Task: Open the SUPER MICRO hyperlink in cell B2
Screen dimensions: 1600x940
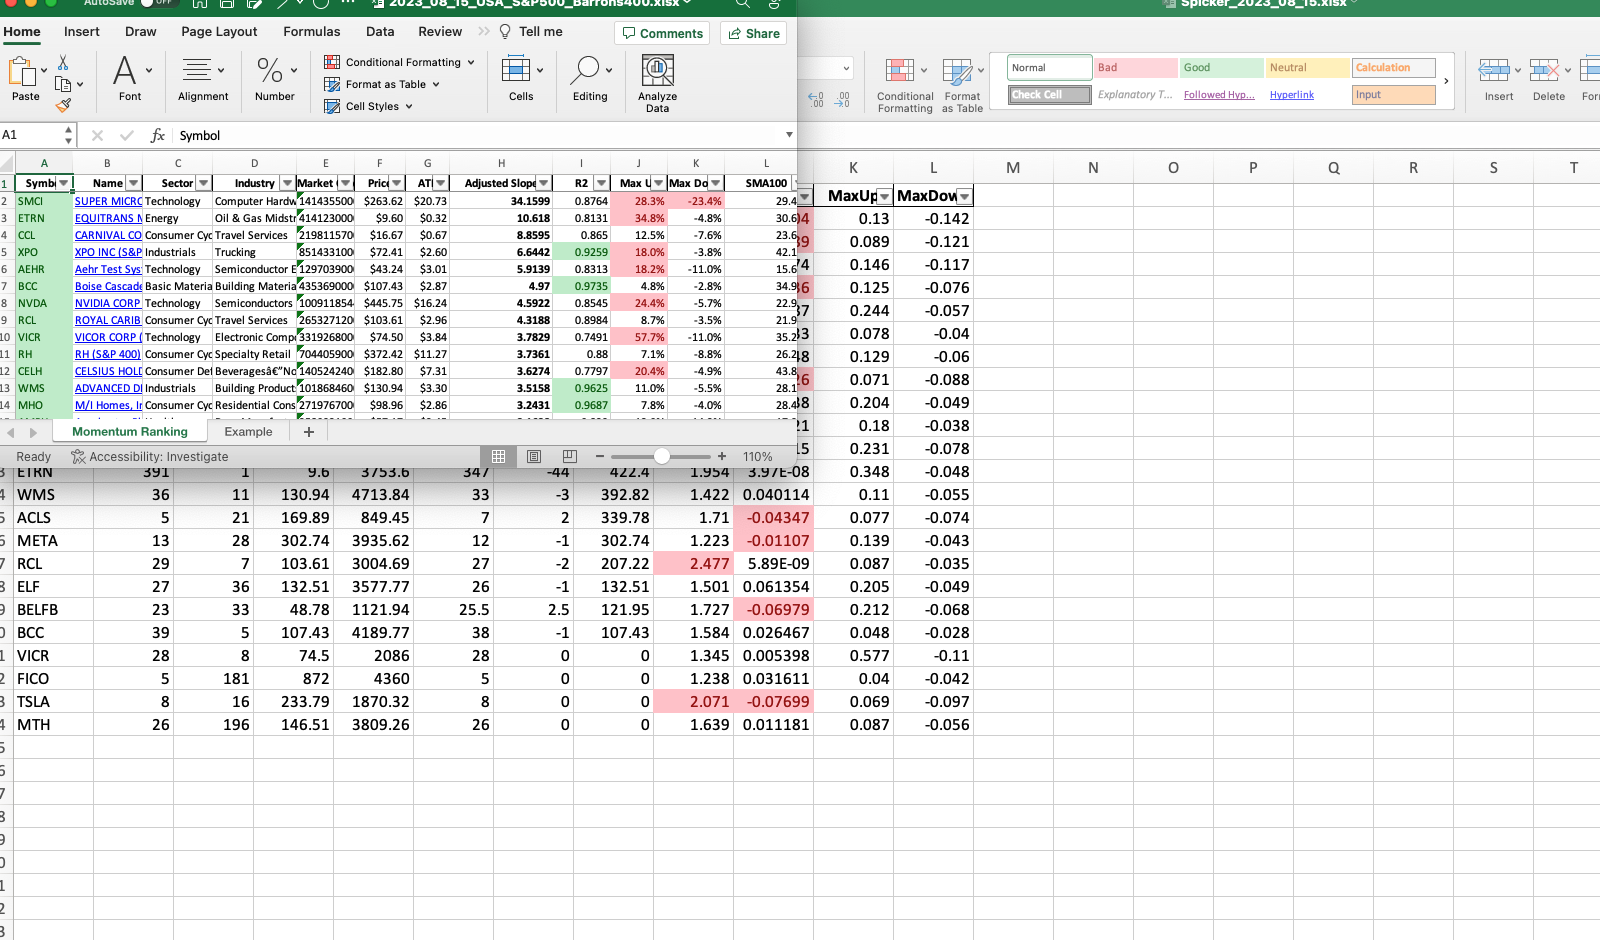Action: [108, 201]
